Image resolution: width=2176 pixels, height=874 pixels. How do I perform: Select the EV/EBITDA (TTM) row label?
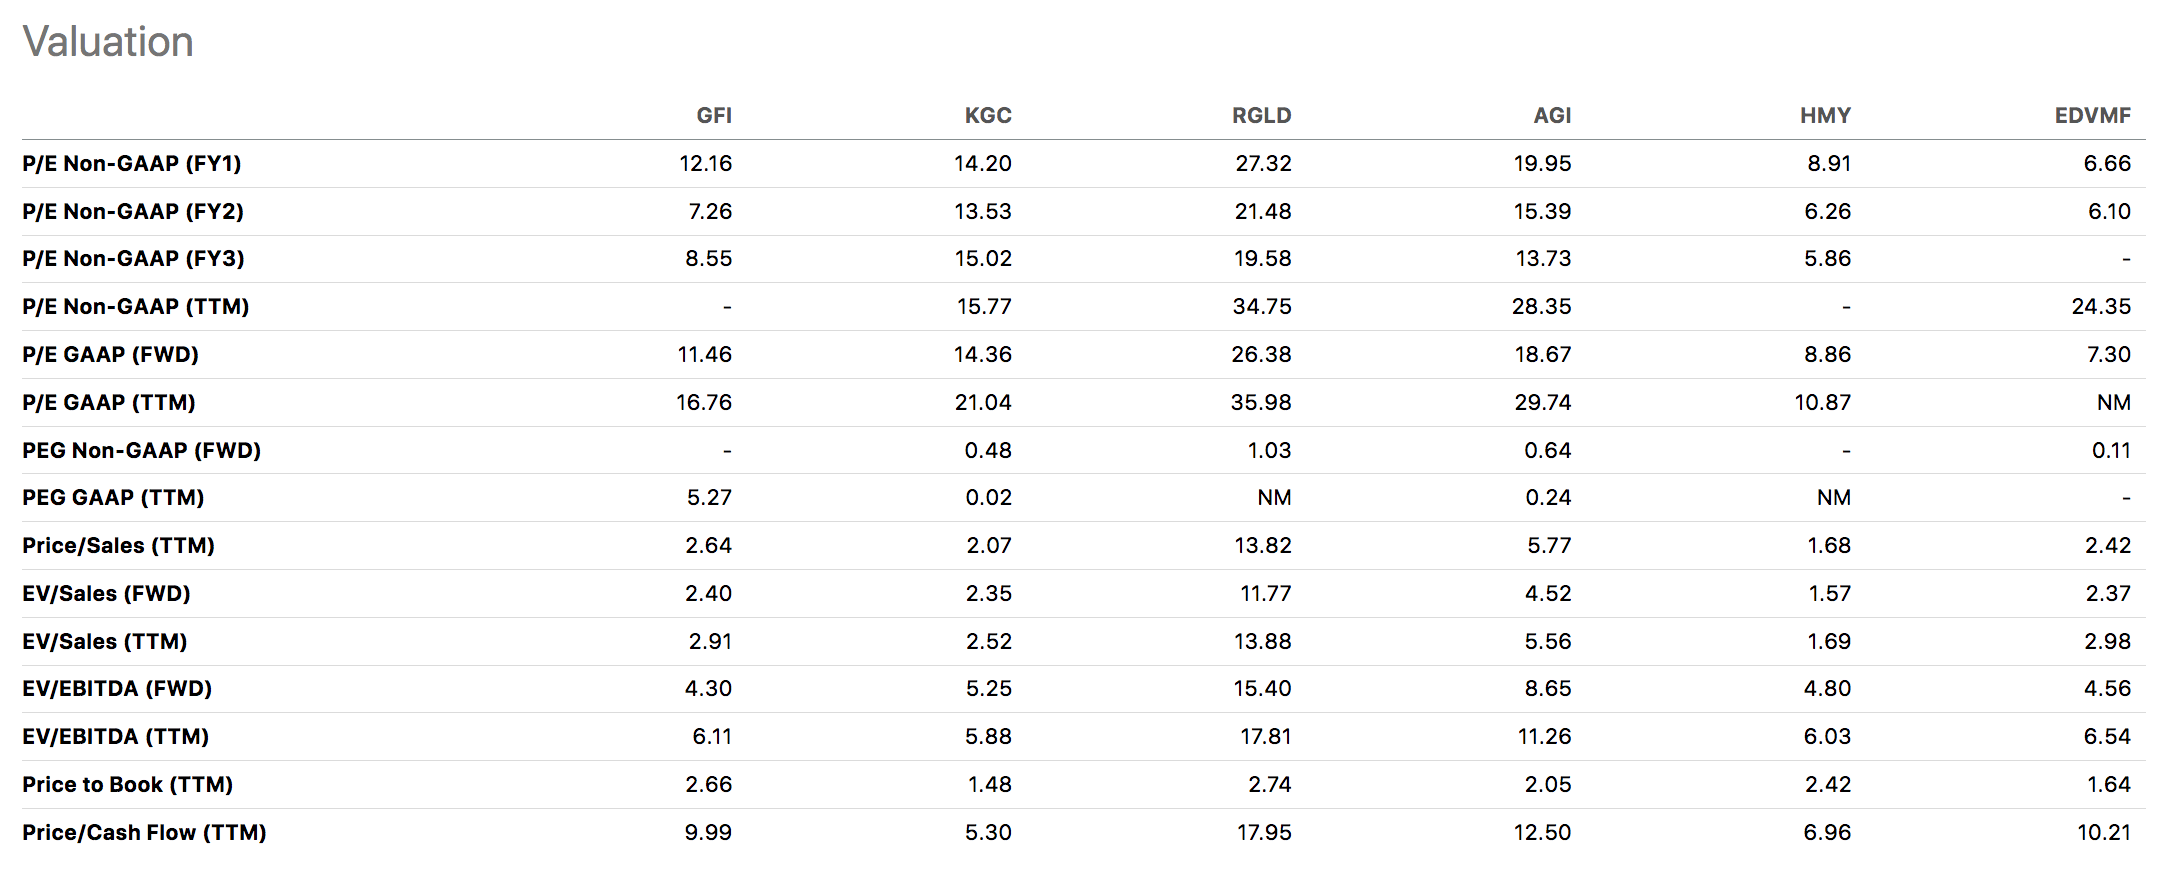click(116, 737)
